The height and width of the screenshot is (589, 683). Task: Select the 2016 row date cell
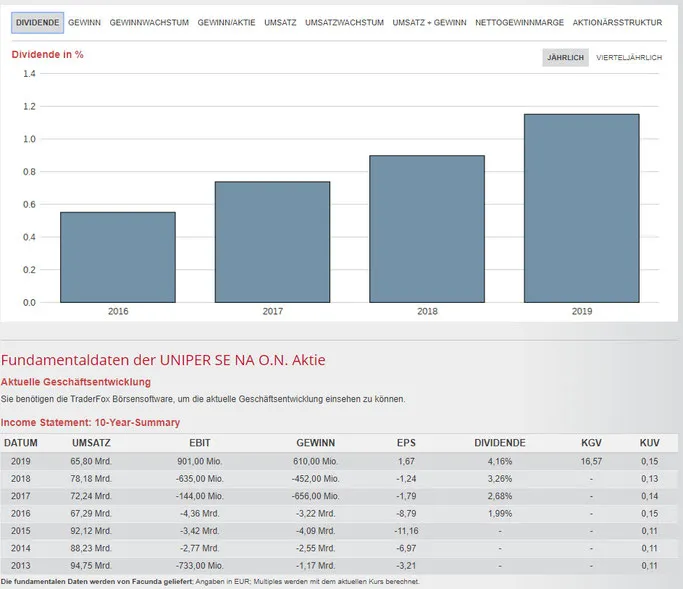(21, 514)
